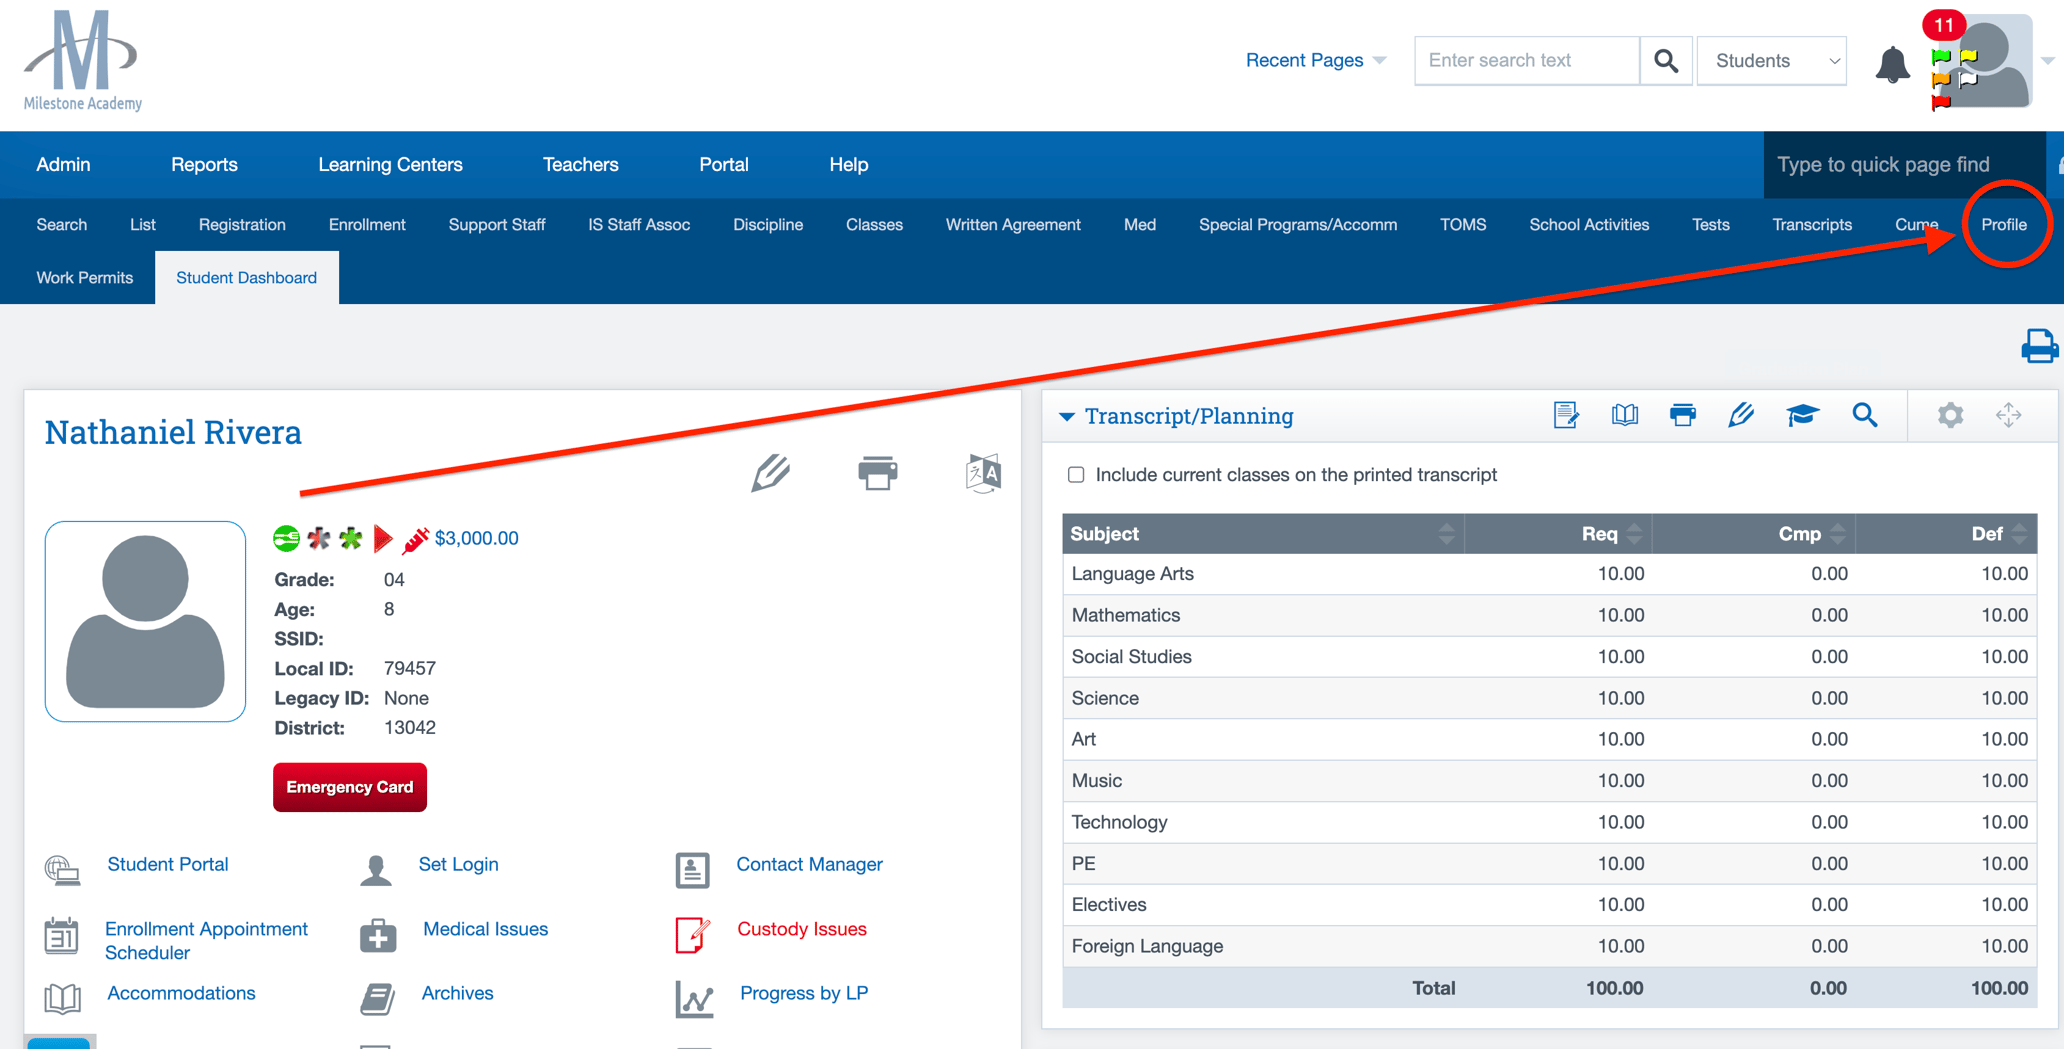Click the Emergency Card button

click(350, 787)
